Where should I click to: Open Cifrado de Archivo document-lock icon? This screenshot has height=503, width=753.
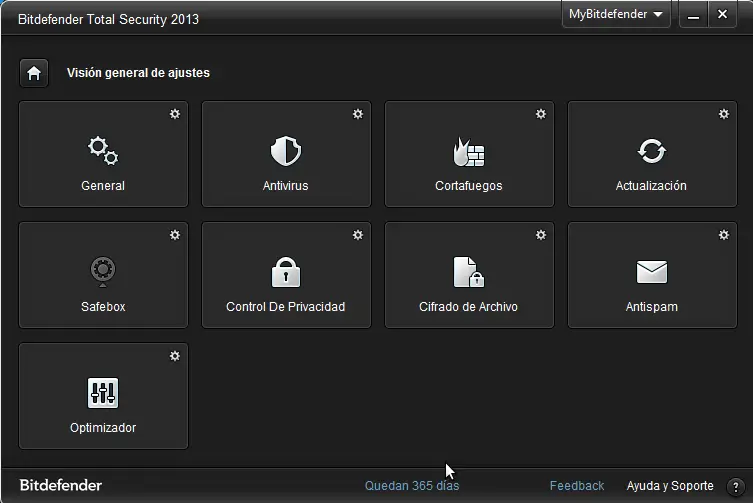tap(469, 272)
